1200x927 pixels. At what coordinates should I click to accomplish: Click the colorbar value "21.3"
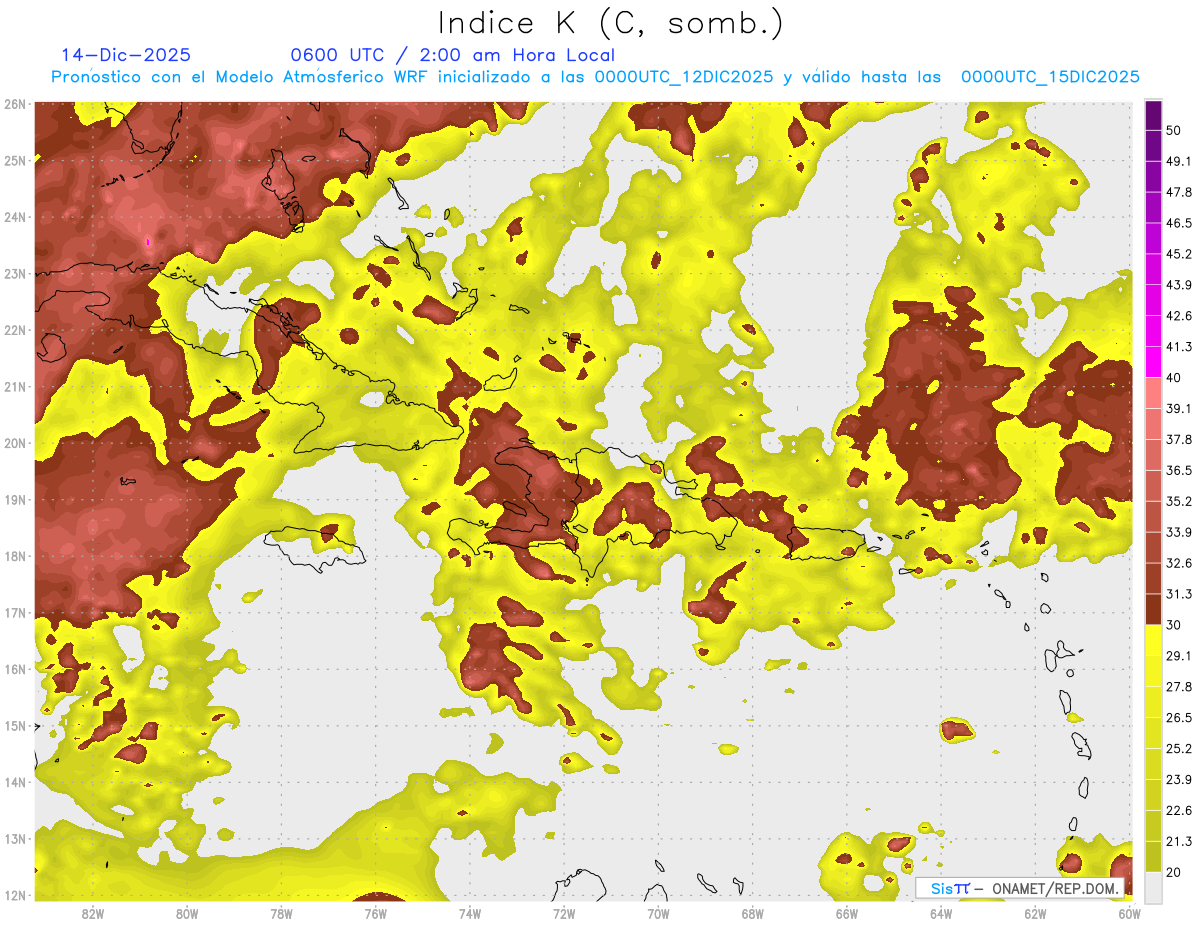pyautogui.click(x=1179, y=841)
